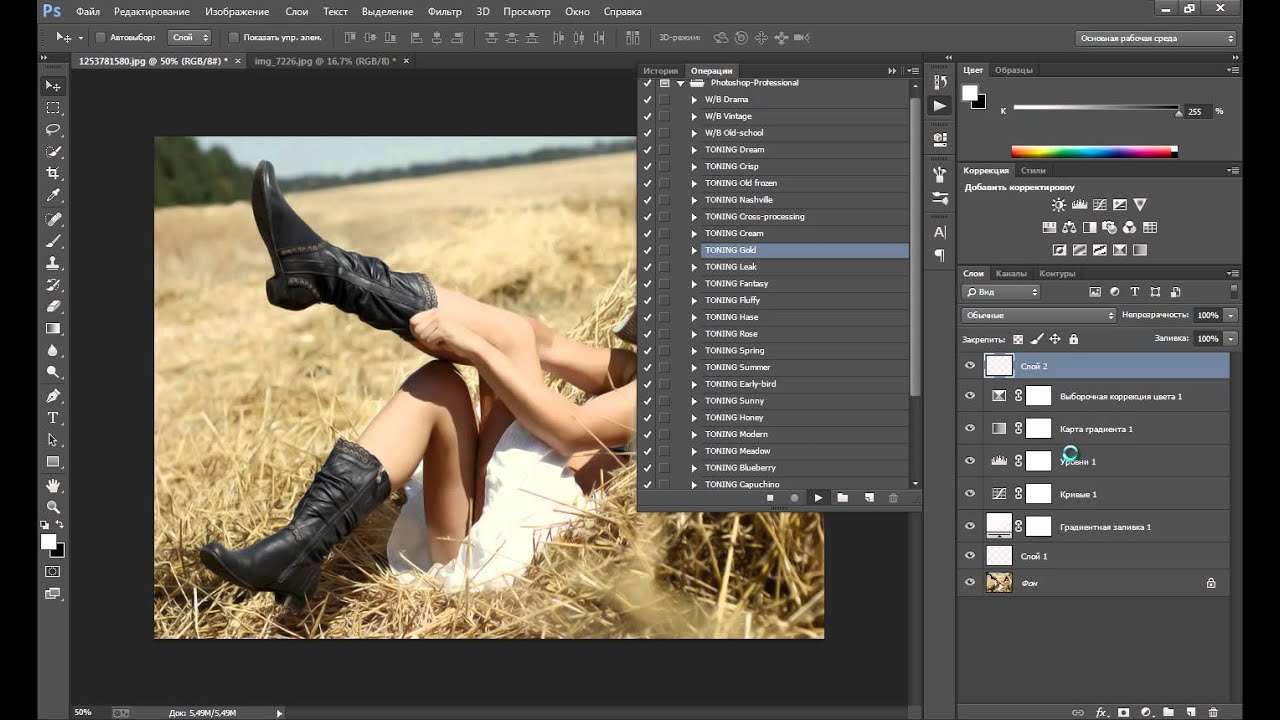Open the Заливка fill dropdown arrow
The image size is (1280, 720).
point(1231,339)
